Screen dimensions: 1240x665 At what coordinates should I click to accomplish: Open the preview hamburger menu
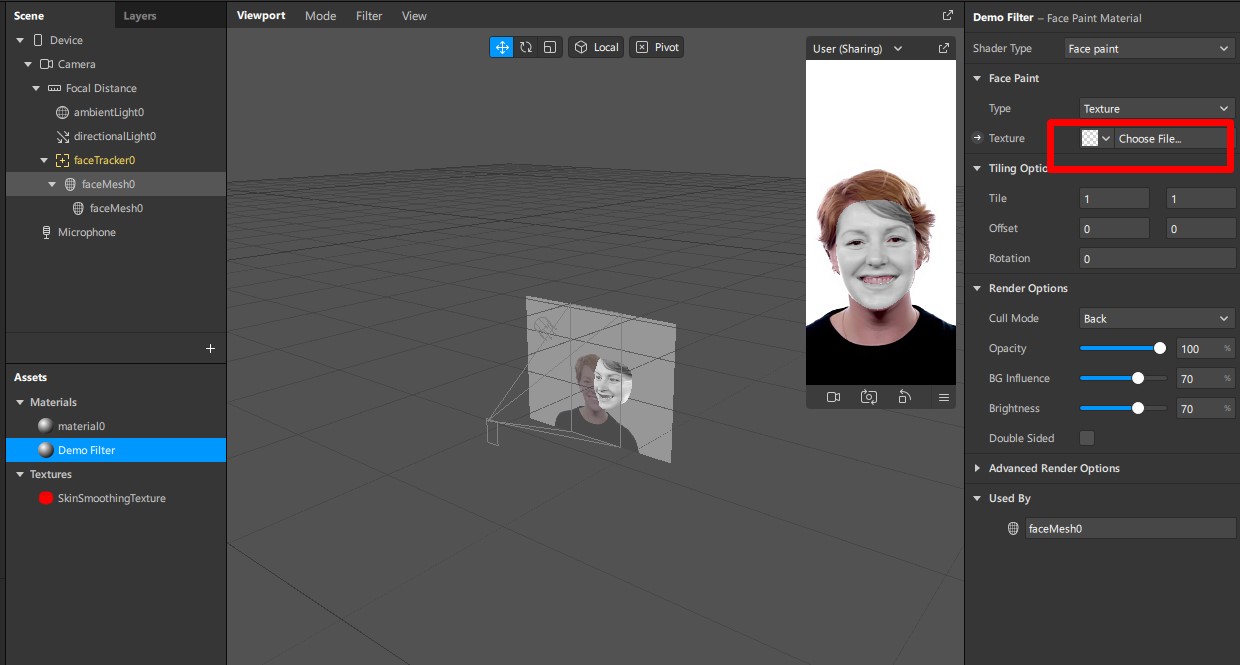943,397
